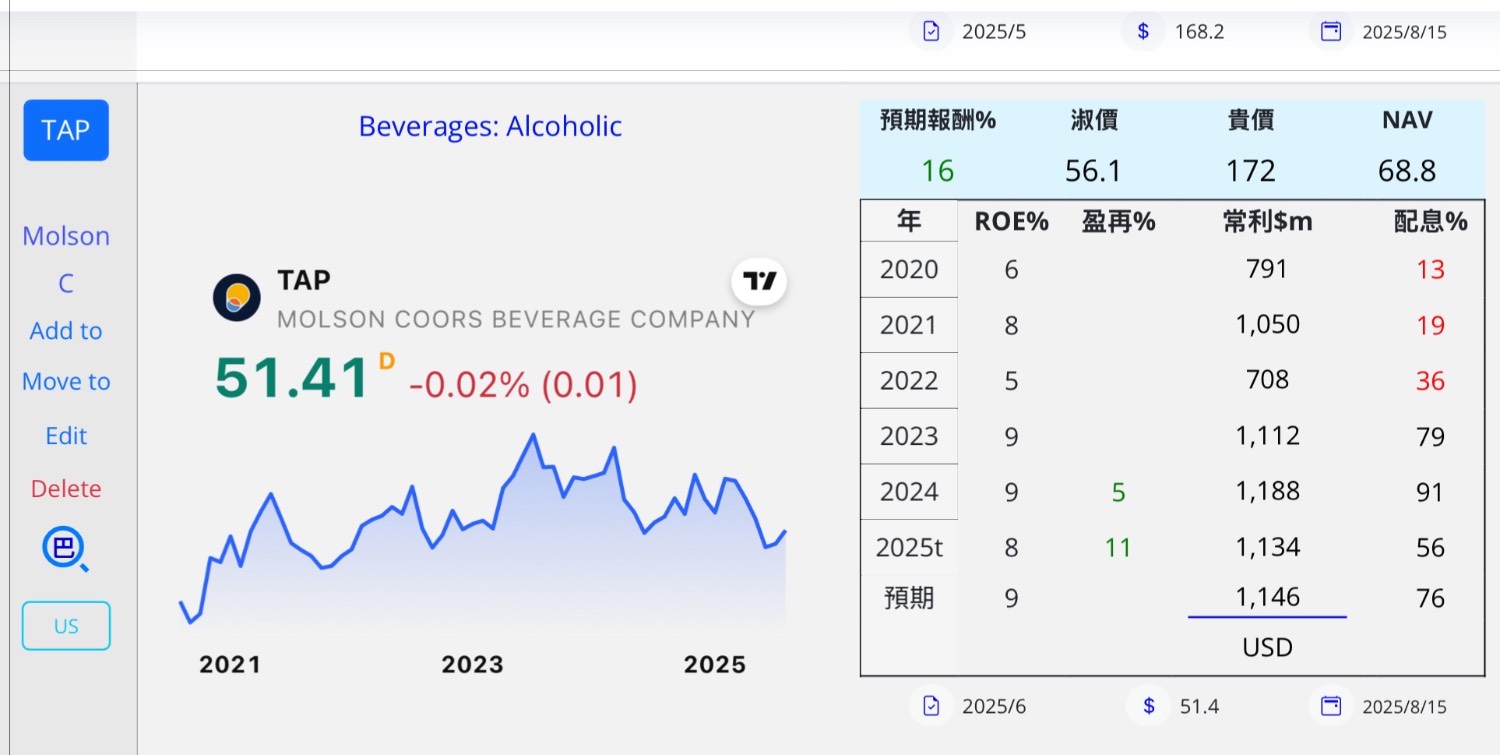Click the 1,112 profit value
Image resolution: width=1500 pixels, height=755 pixels.
point(1267,436)
